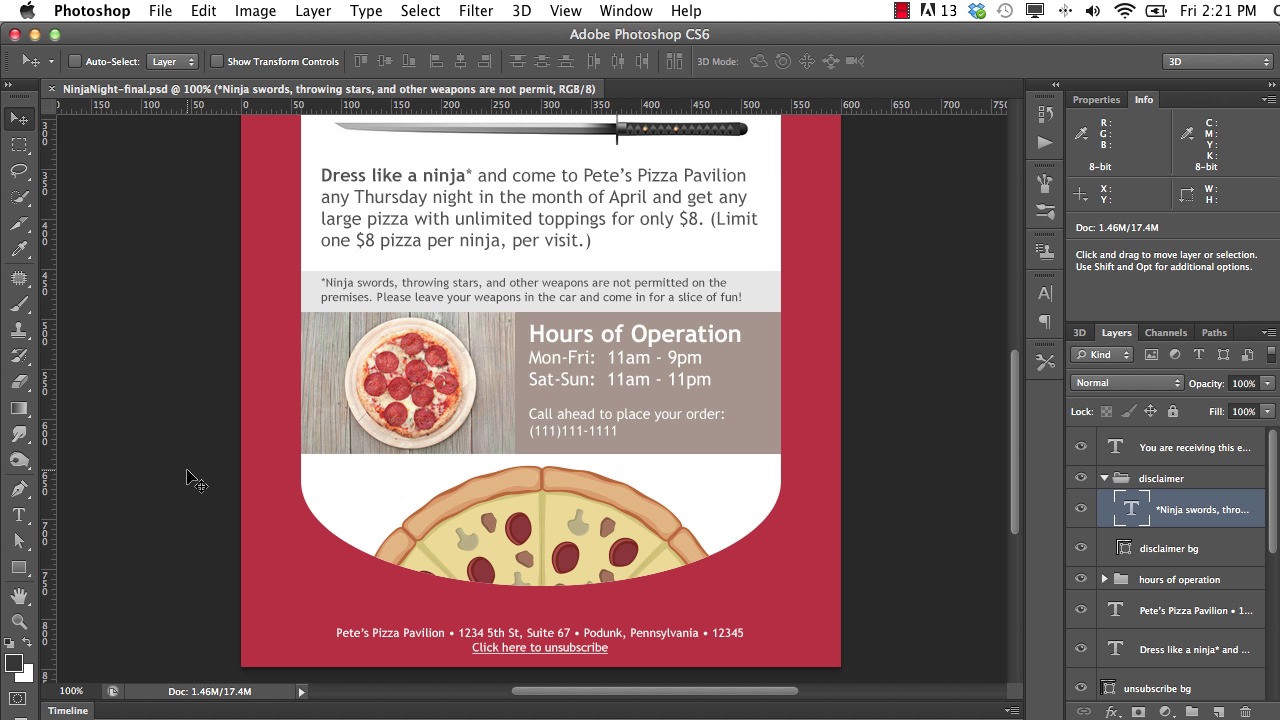Click the delete layer trash icon
Viewport: 1280px width, 720px height.
tap(1245, 712)
